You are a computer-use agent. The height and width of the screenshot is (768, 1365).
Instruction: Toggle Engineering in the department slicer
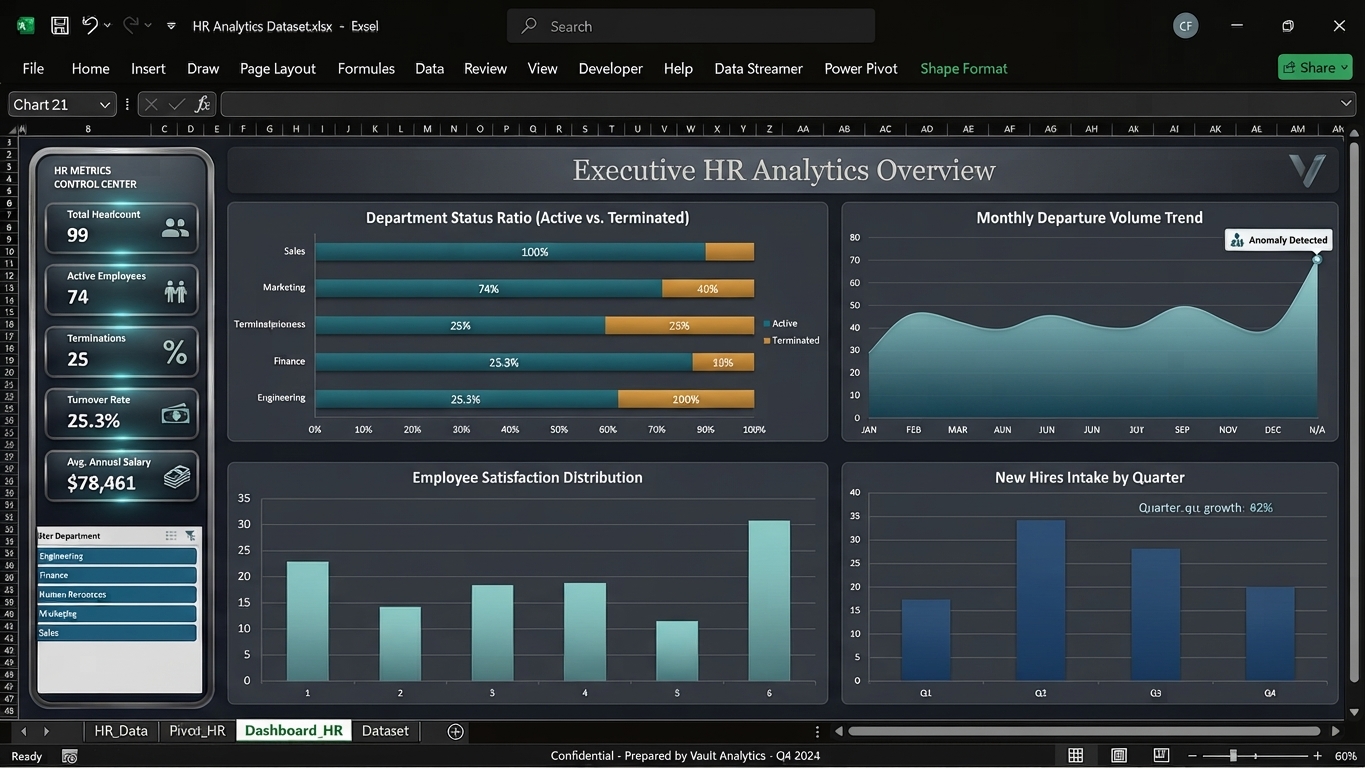[x=117, y=556]
